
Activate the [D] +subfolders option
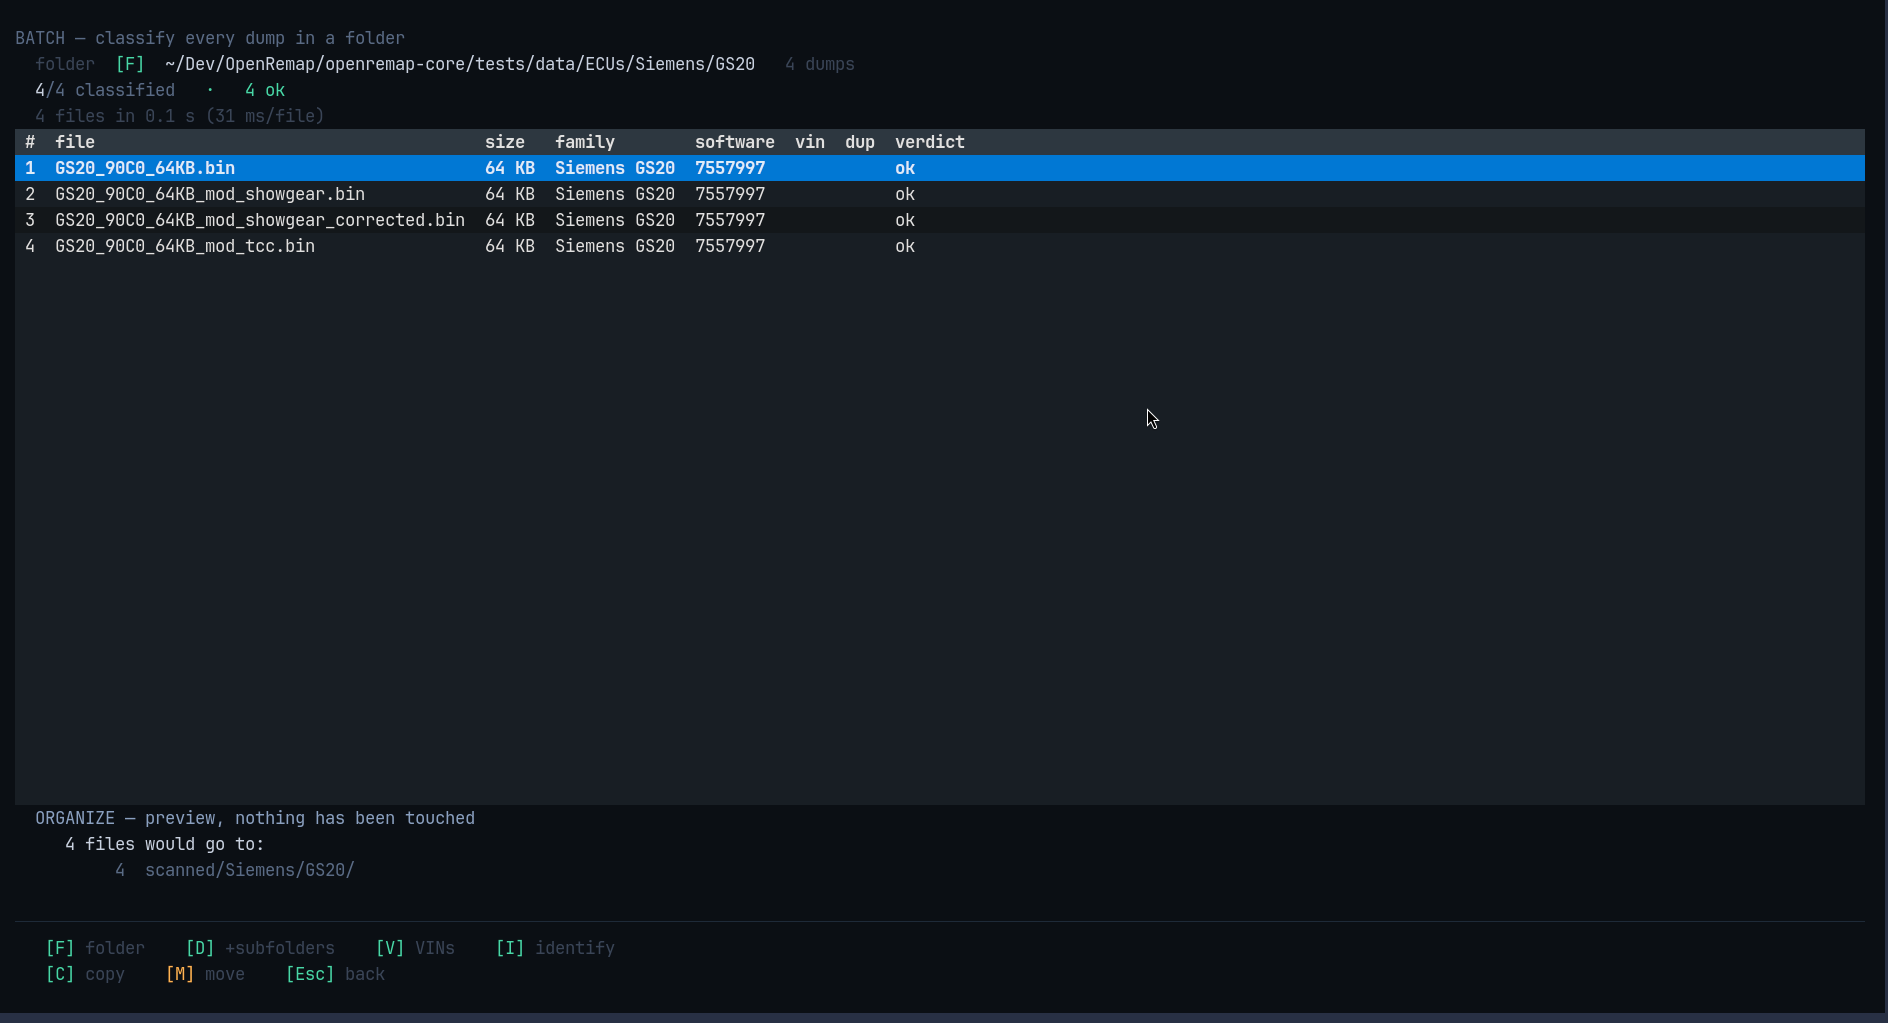pyautogui.click(x=260, y=948)
